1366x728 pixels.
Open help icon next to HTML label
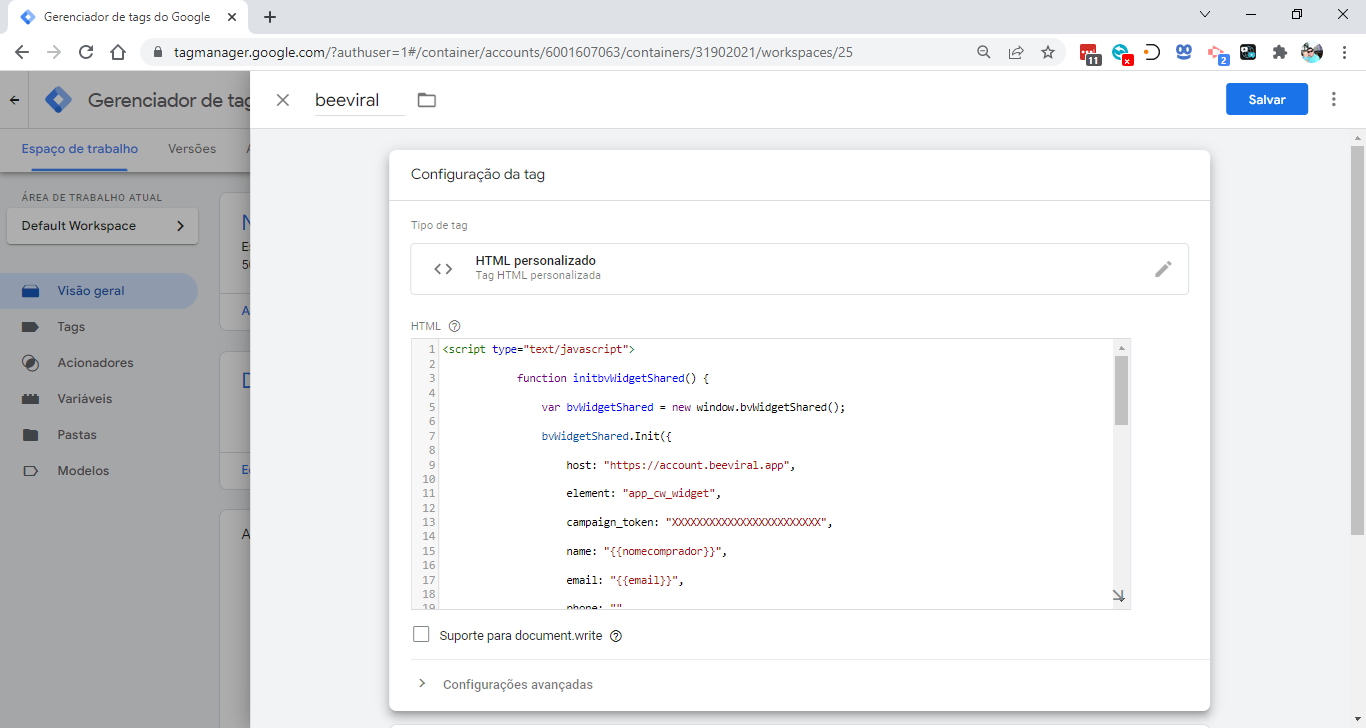point(454,326)
